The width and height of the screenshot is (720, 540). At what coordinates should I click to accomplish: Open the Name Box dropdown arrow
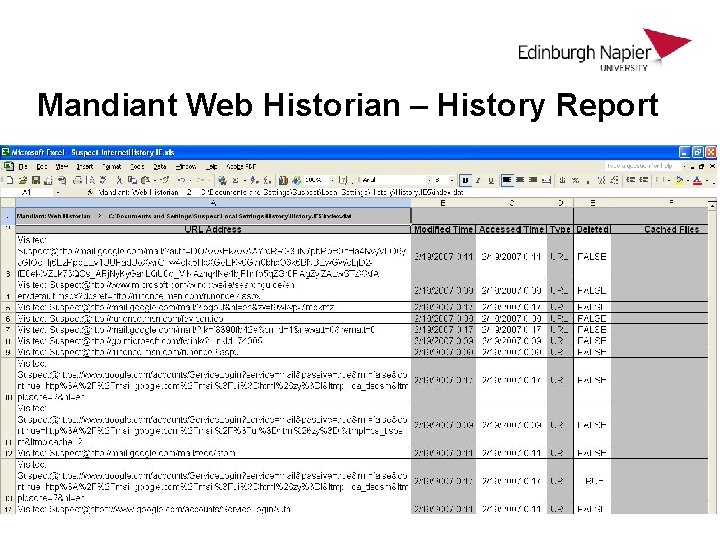58,192
